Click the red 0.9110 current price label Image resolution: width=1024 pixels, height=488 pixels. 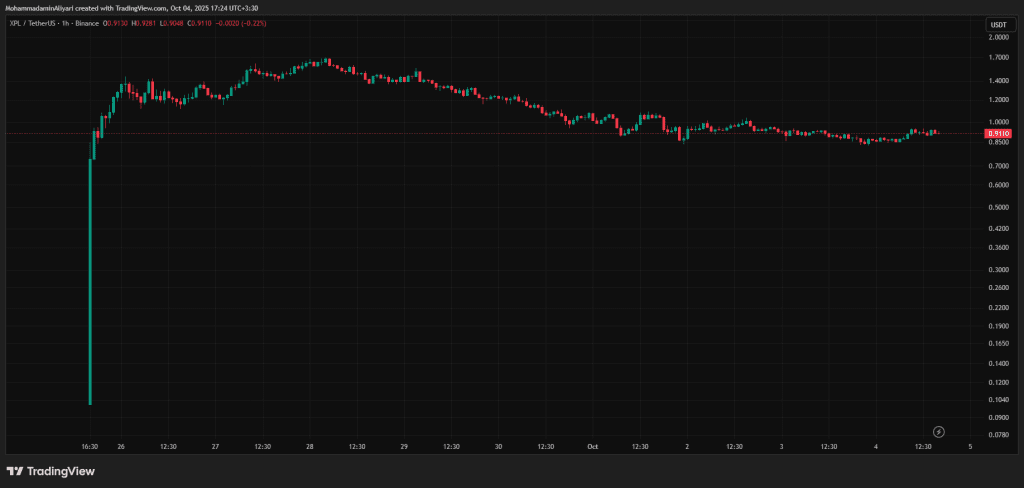998,133
